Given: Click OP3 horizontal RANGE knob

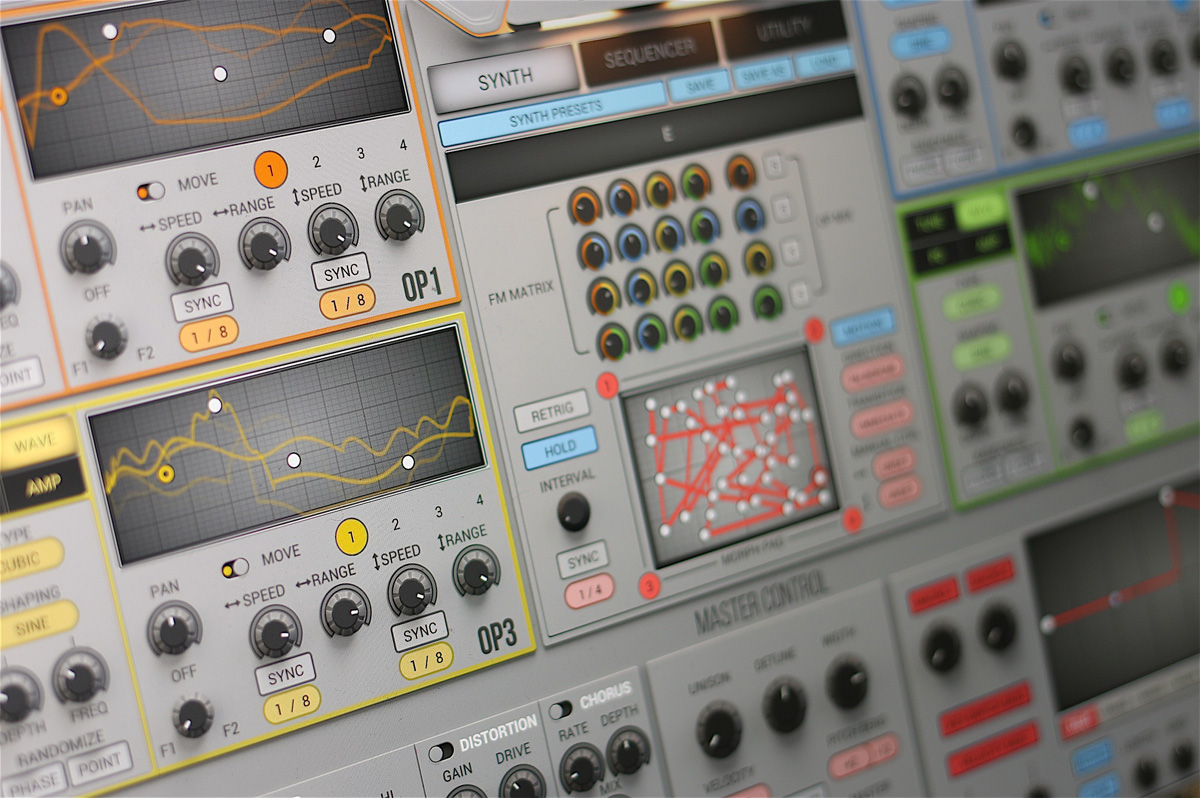Looking at the screenshot, I should (x=346, y=610).
